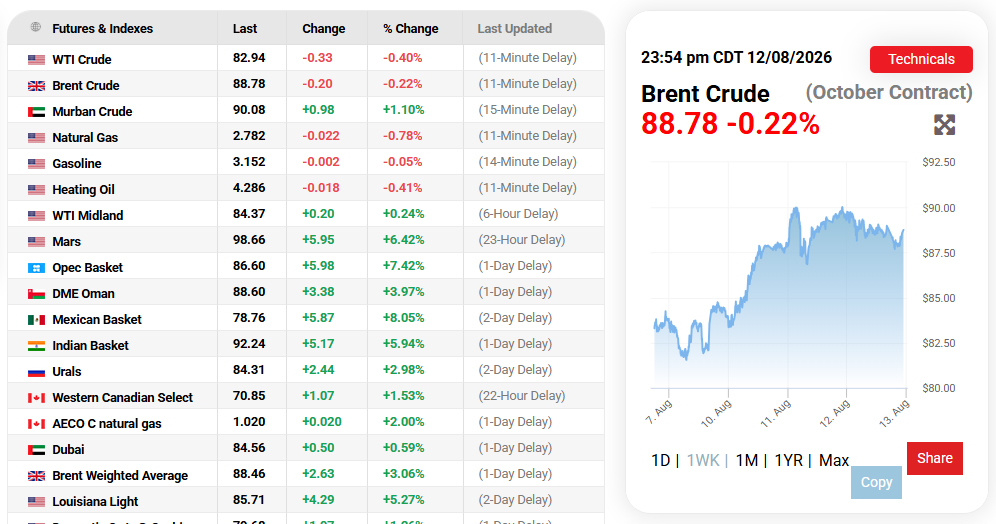This screenshot has width=996, height=524.
Task: Click the red Share button
Action: click(934, 459)
